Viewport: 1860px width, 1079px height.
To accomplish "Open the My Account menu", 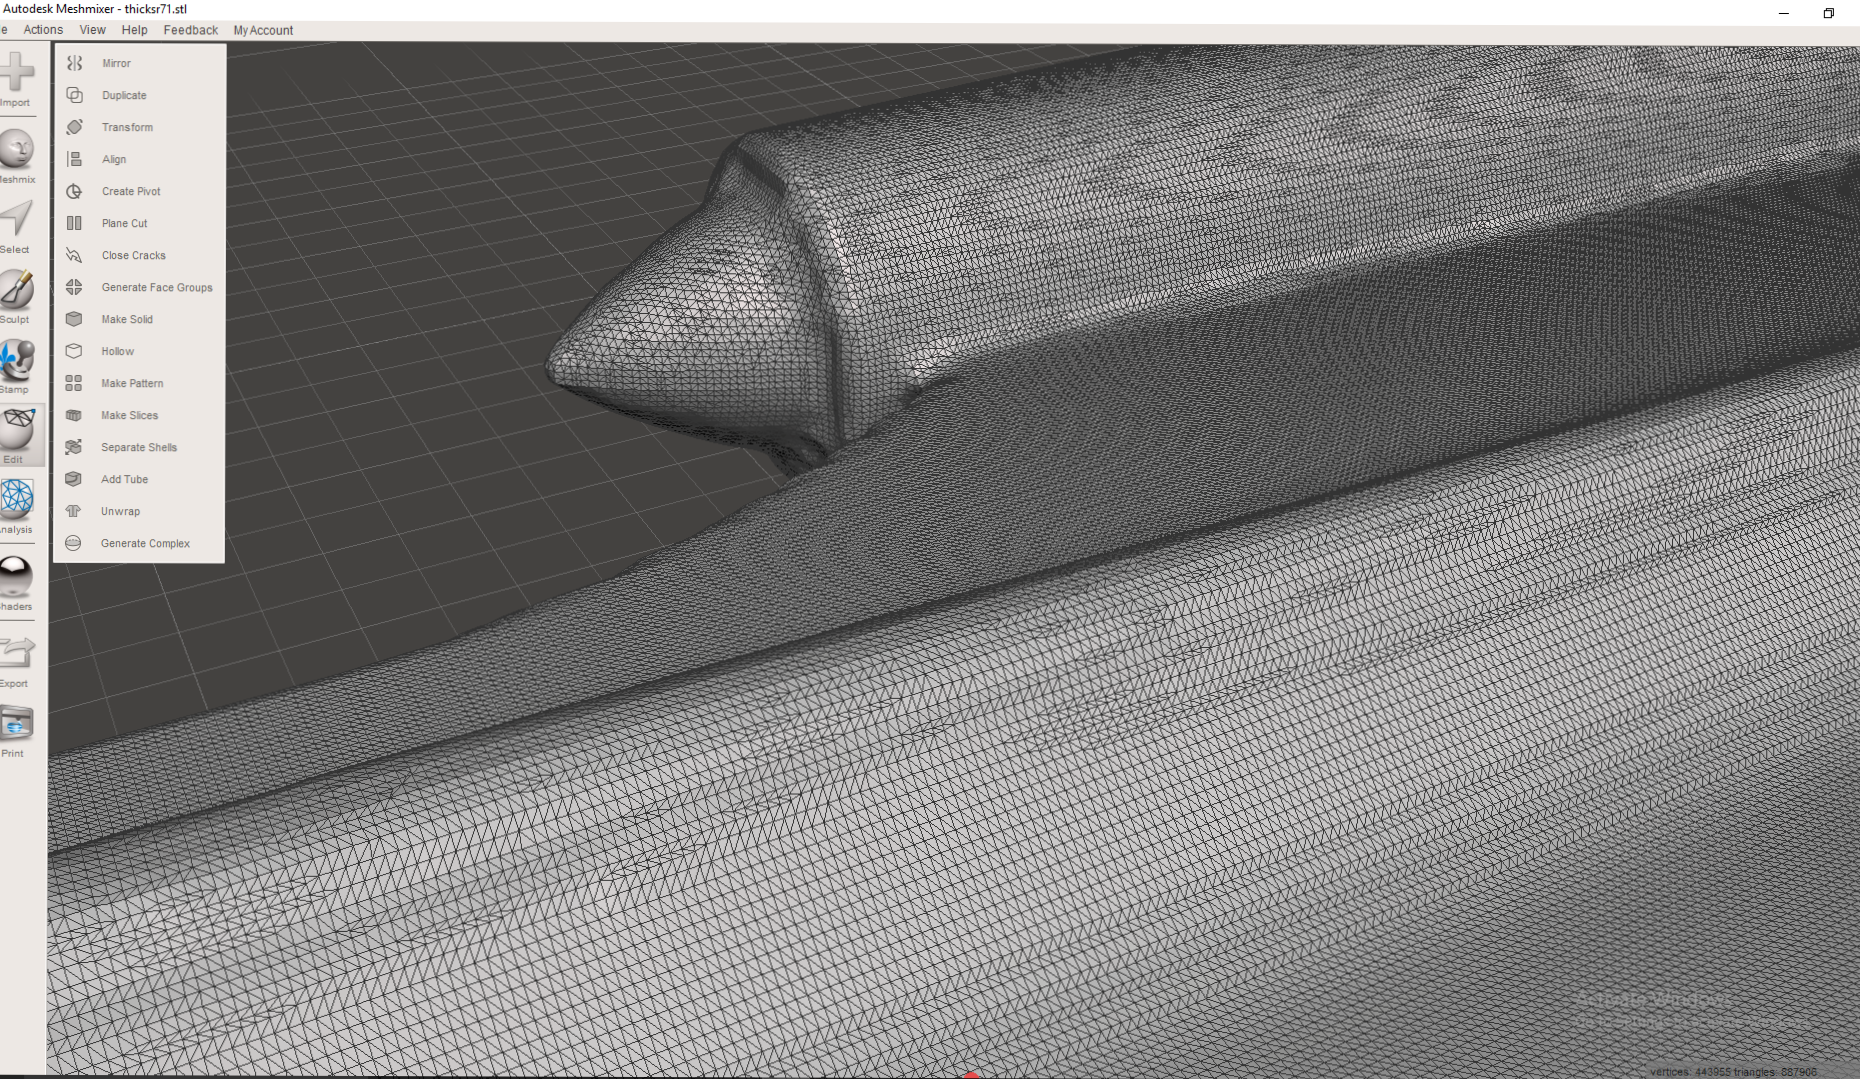I will pyautogui.click(x=263, y=30).
